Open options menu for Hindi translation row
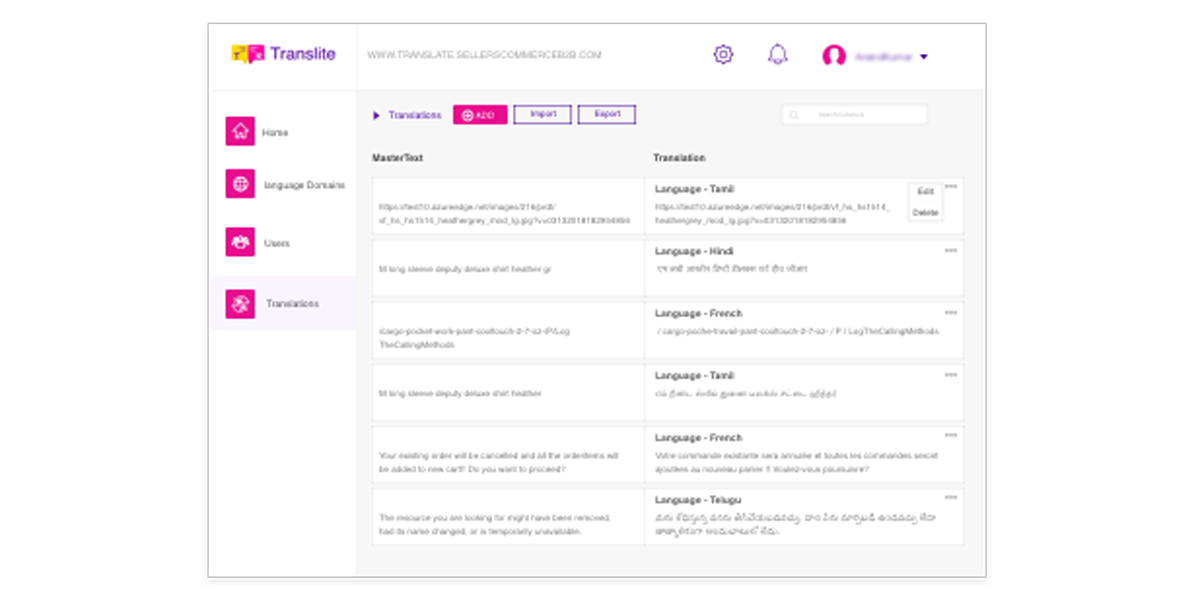The image size is (1200, 600). click(951, 251)
